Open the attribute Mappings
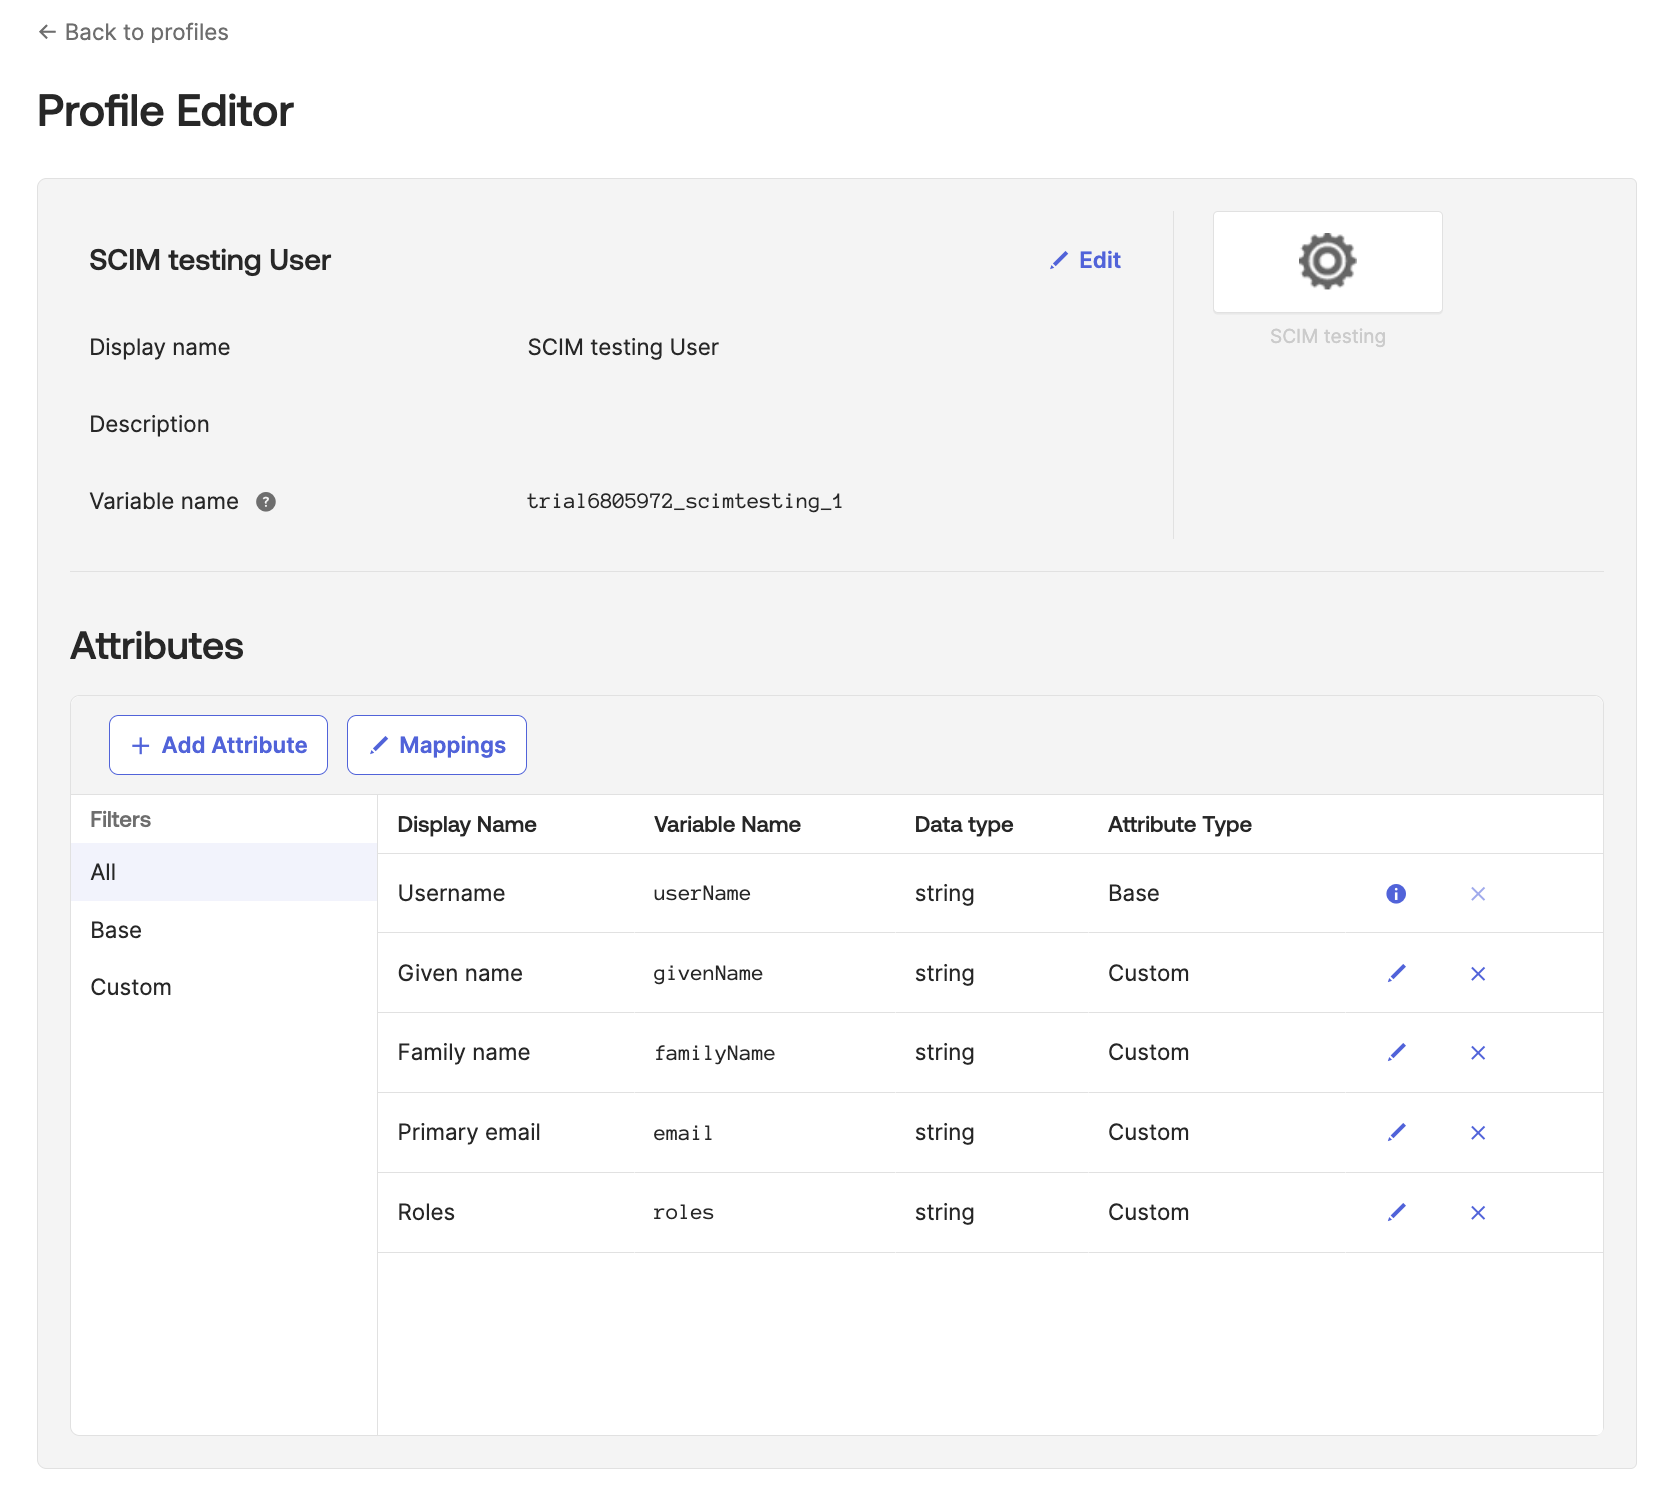 (x=437, y=744)
